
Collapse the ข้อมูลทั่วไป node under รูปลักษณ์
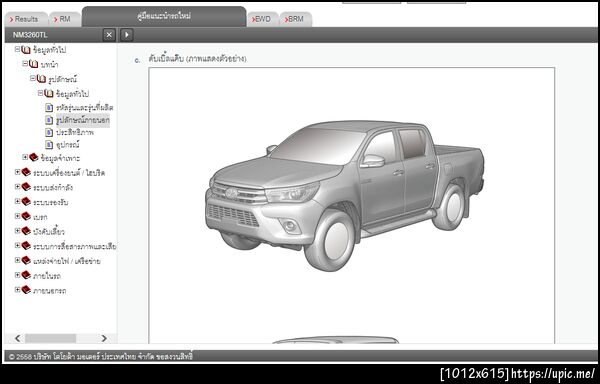pos(40,93)
